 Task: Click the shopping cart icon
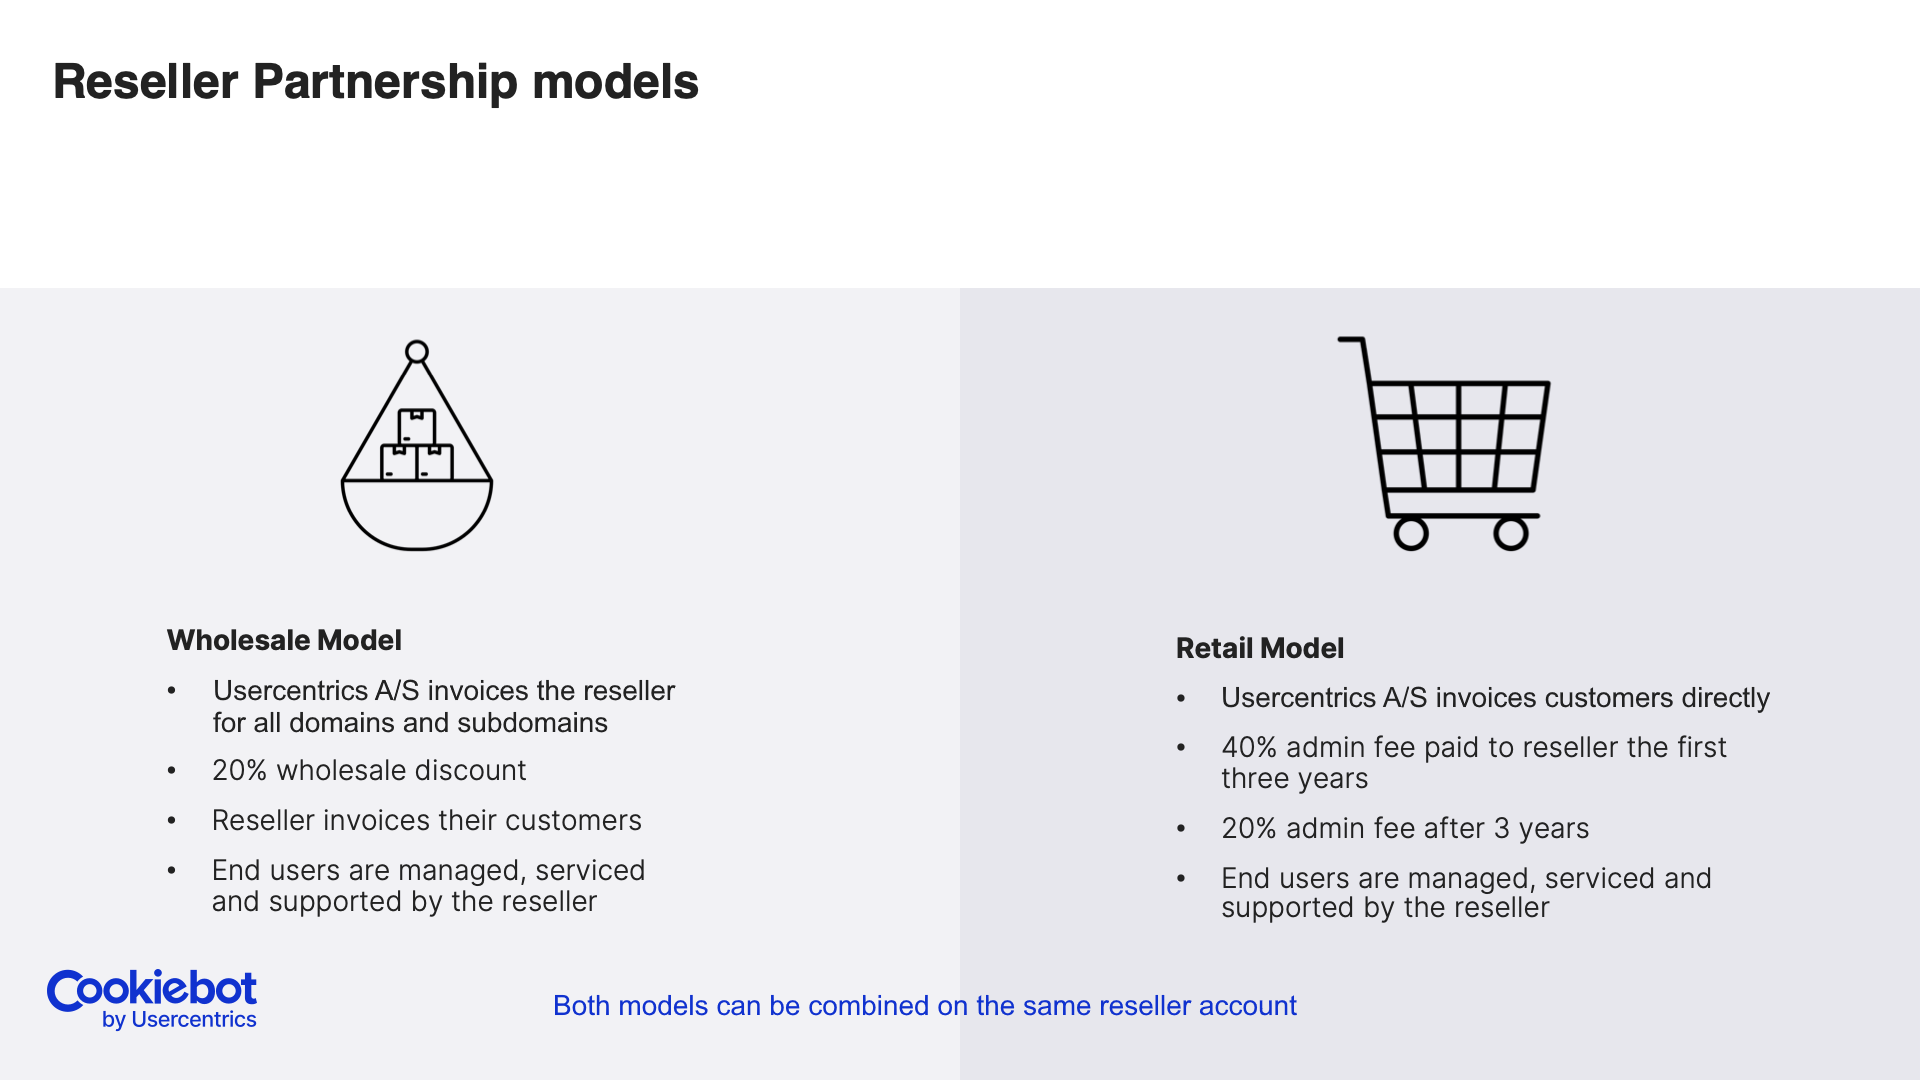(x=1444, y=443)
